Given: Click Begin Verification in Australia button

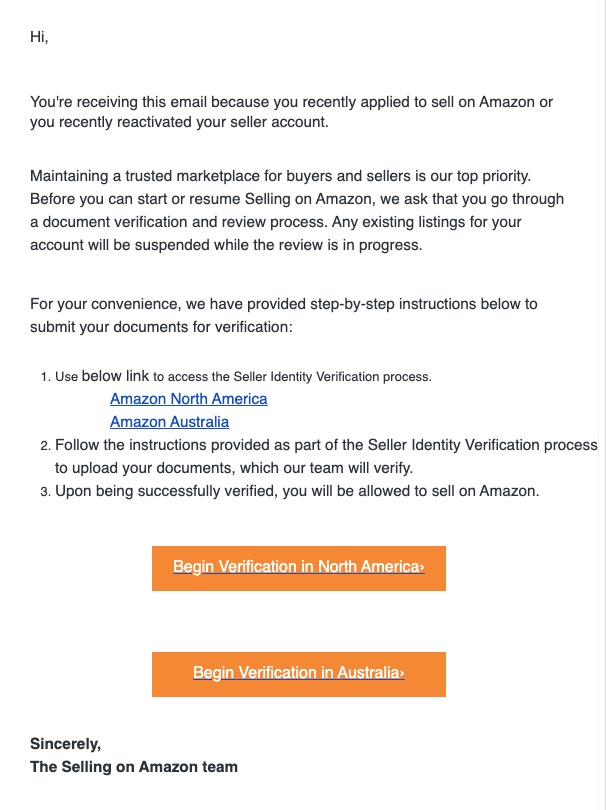Looking at the screenshot, I should [299, 674].
